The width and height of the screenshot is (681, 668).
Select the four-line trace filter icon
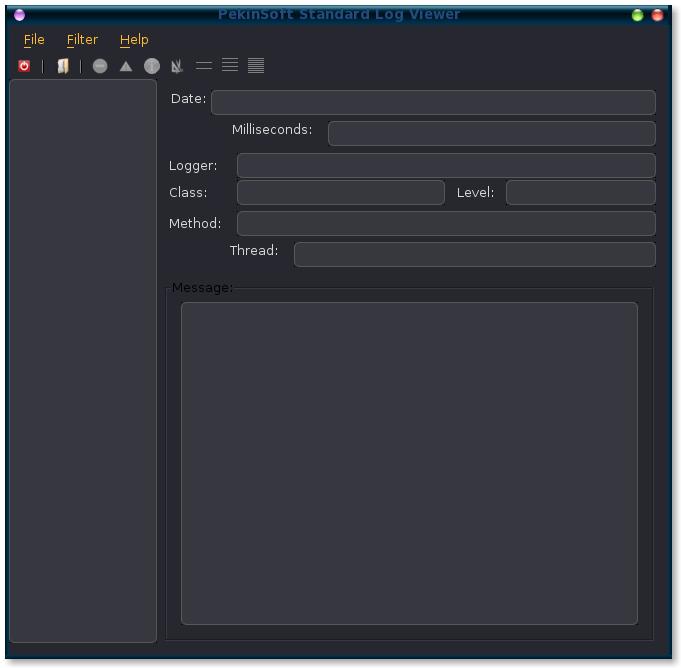pyautogui.click(x=230, y=65)
